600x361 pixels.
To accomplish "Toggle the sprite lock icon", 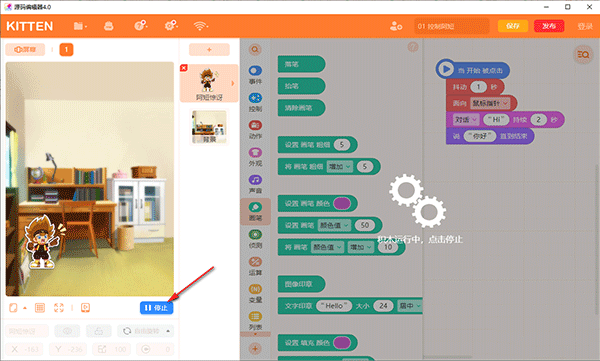I will [99, 331].
